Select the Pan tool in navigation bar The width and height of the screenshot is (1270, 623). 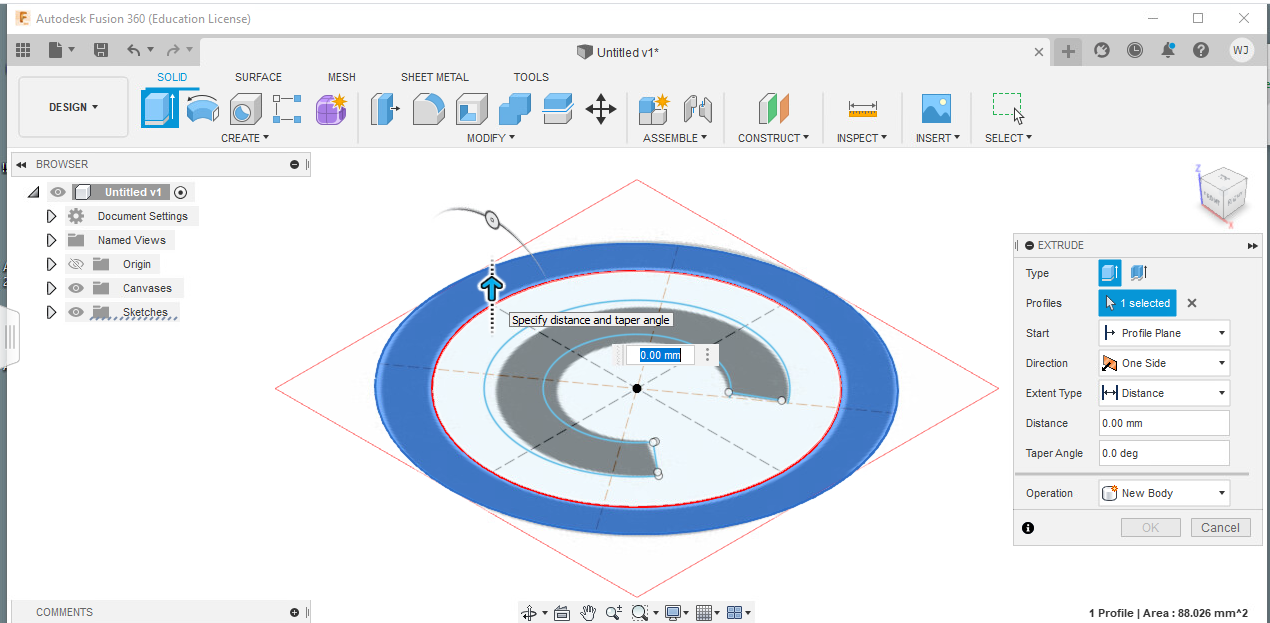(589, 612)
